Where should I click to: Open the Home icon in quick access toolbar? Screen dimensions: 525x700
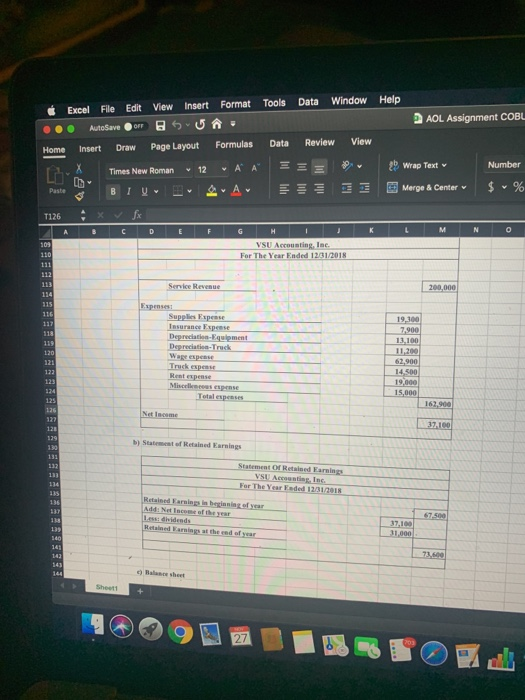coord(217,124)
